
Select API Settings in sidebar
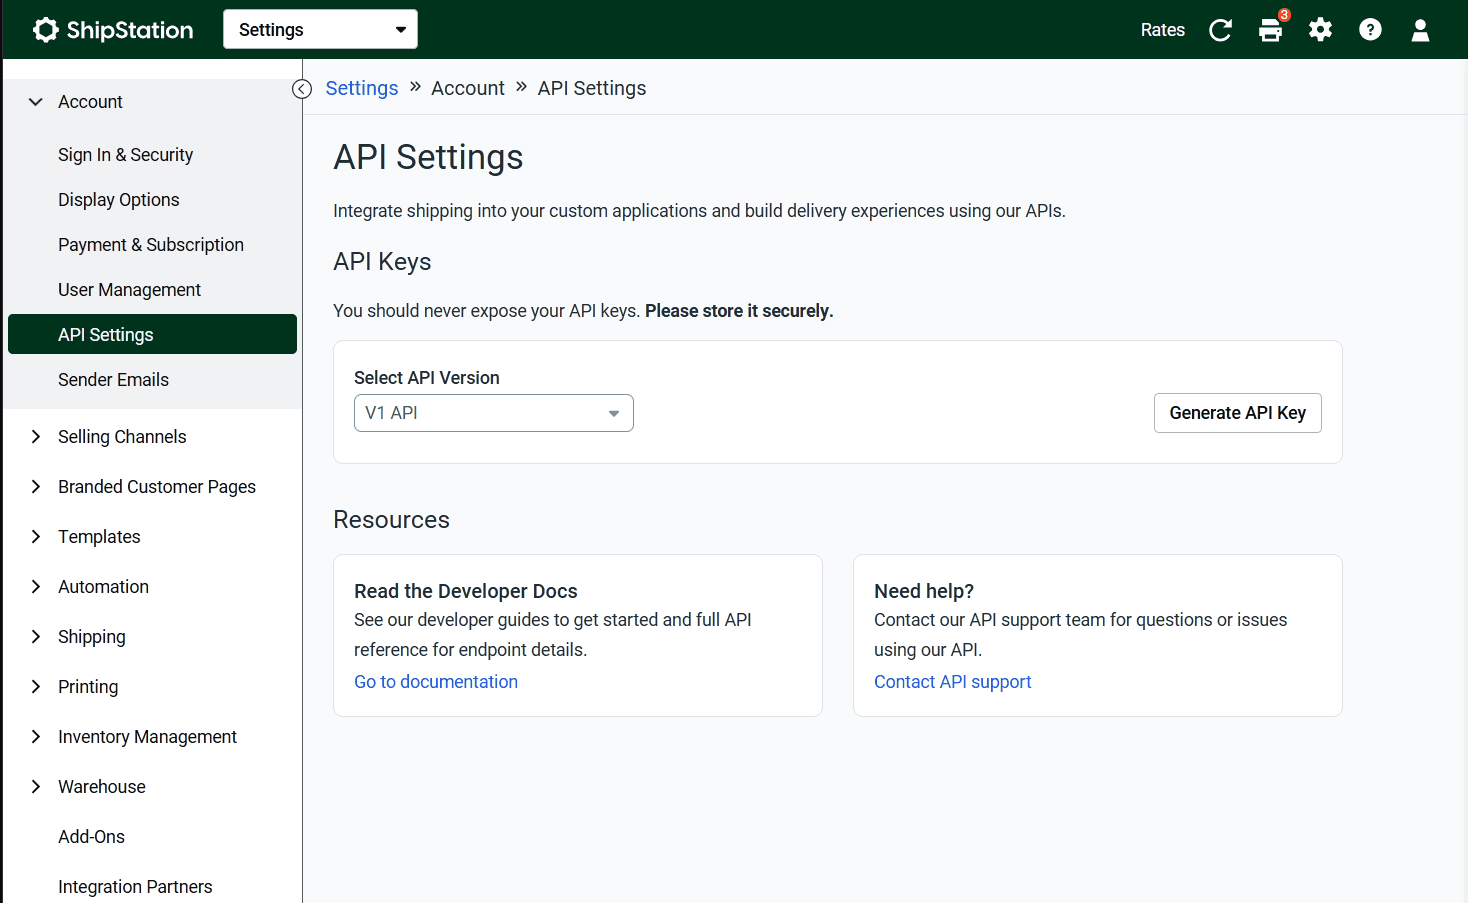pos(152,334)
